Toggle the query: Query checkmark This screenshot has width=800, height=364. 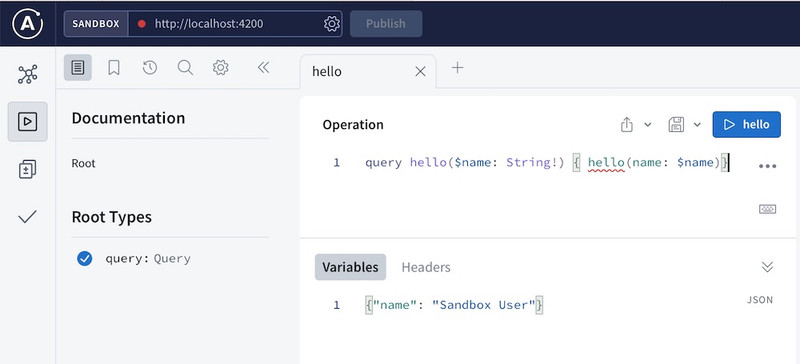pos(84,259)
